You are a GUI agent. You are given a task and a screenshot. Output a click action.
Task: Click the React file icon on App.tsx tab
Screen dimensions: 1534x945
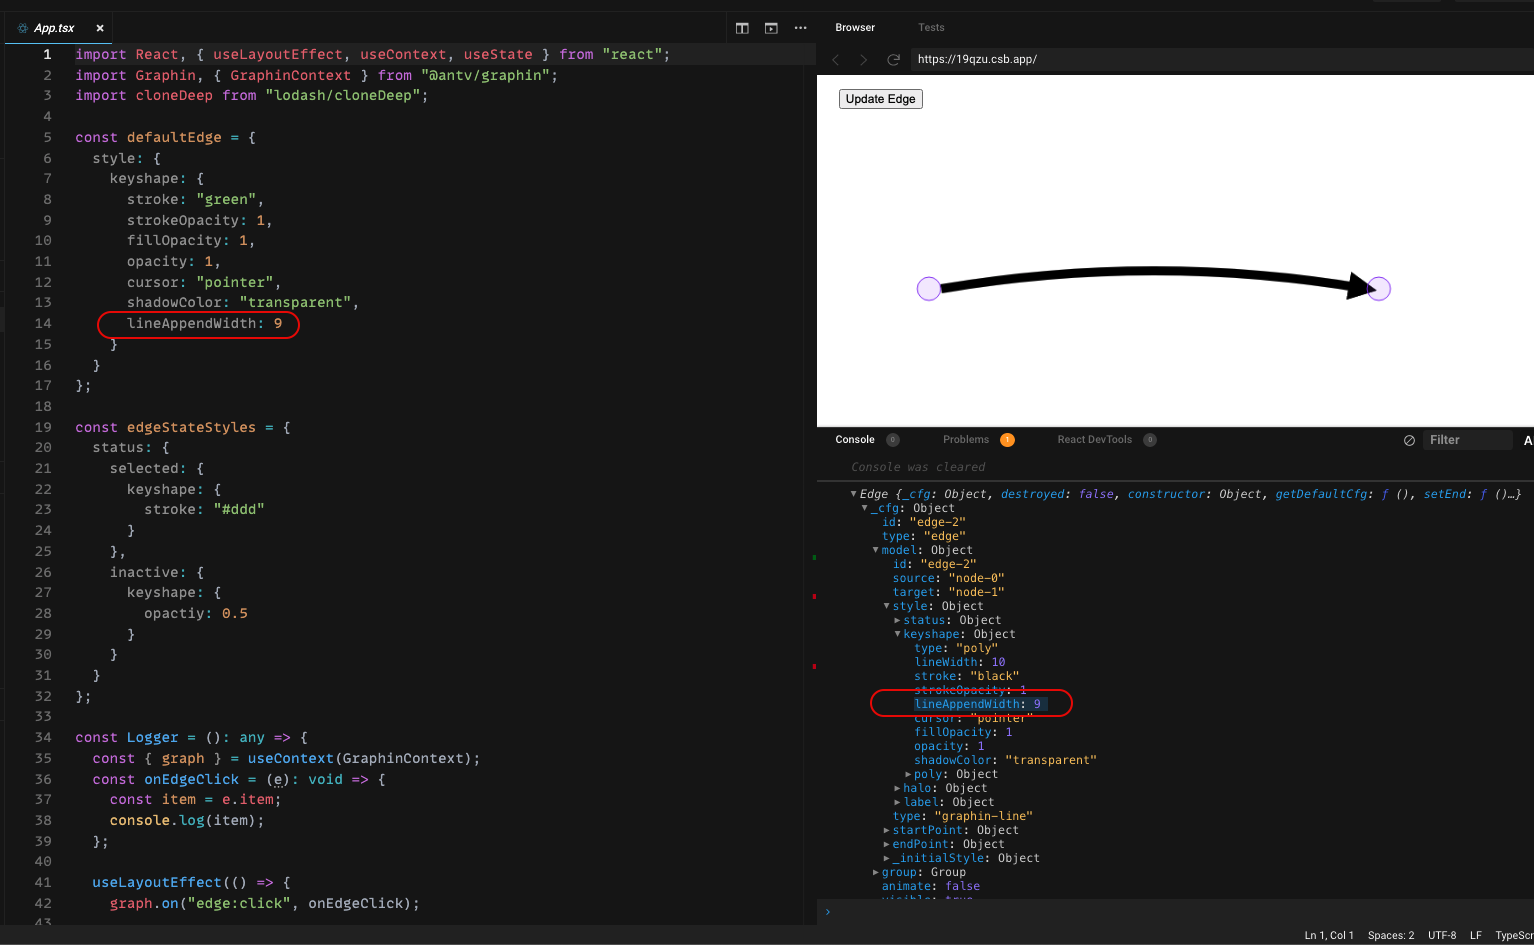point(23,28)
